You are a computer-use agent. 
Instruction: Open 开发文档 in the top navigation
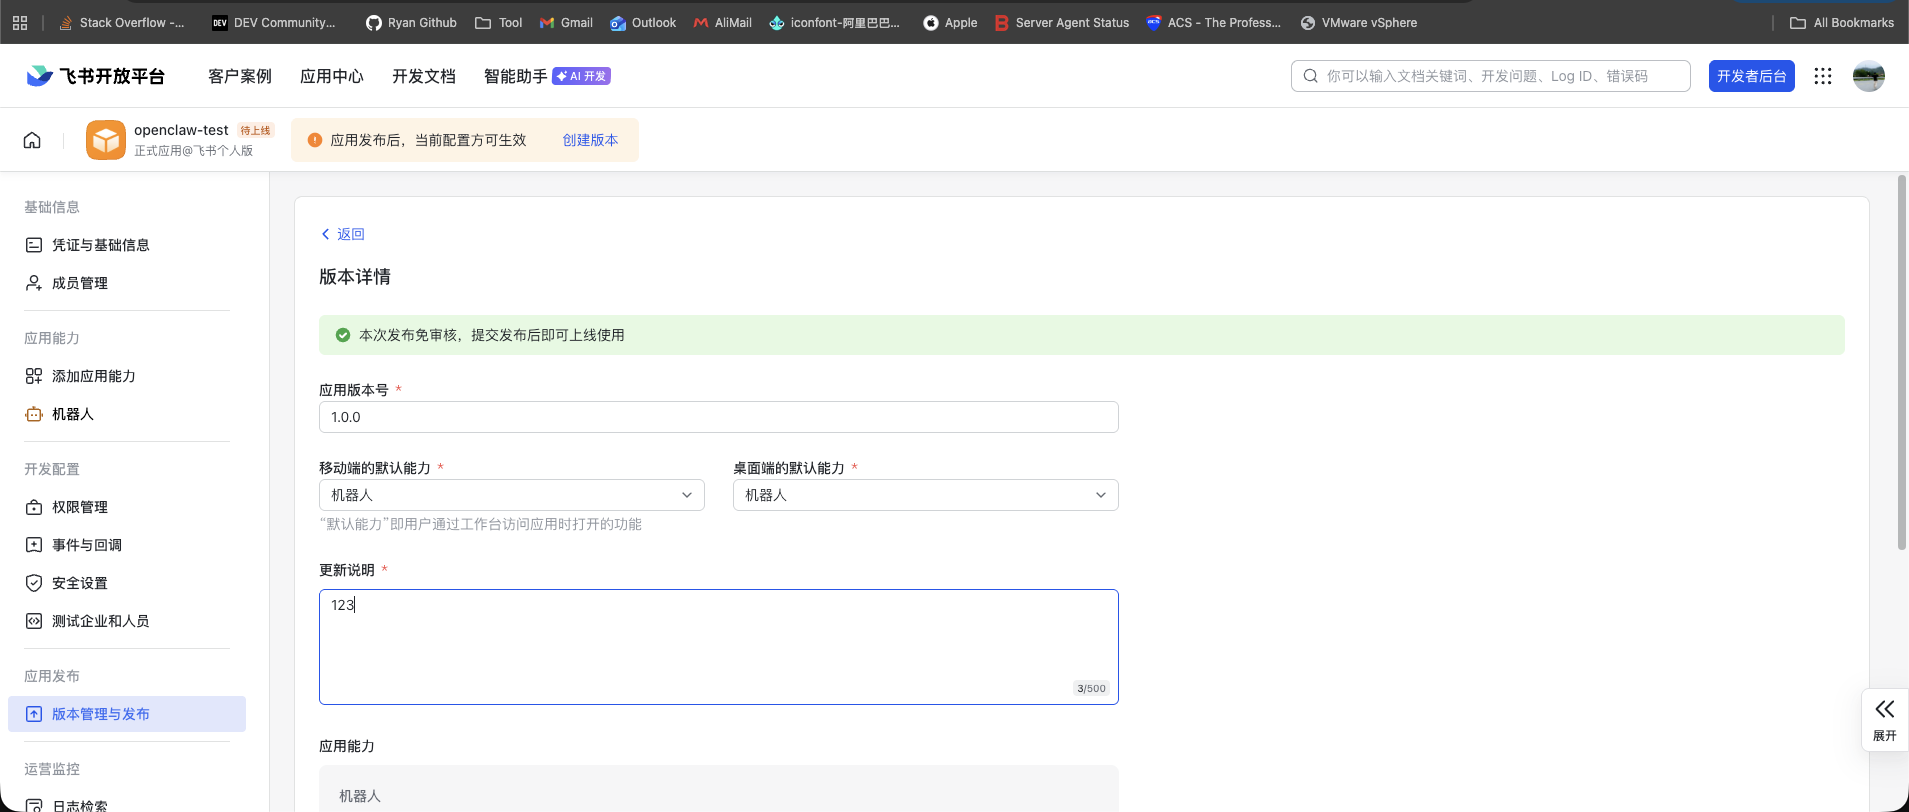click(x=424, y=76)
